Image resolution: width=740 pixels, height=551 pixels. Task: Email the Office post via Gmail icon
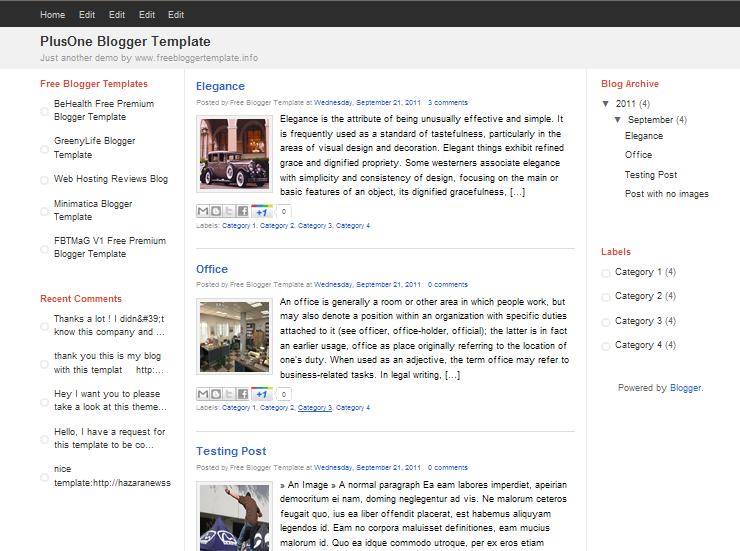point(202,393)
